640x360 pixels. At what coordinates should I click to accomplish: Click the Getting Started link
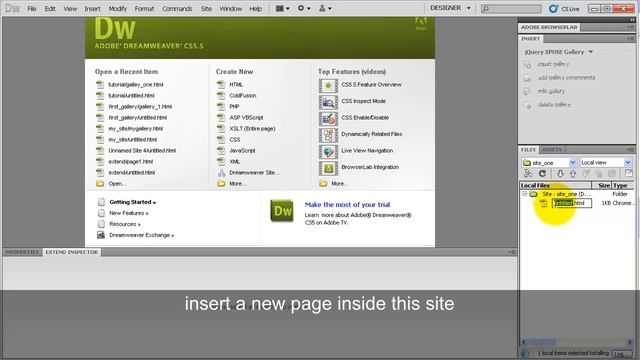pyautogui.click(x=133, y=202)
